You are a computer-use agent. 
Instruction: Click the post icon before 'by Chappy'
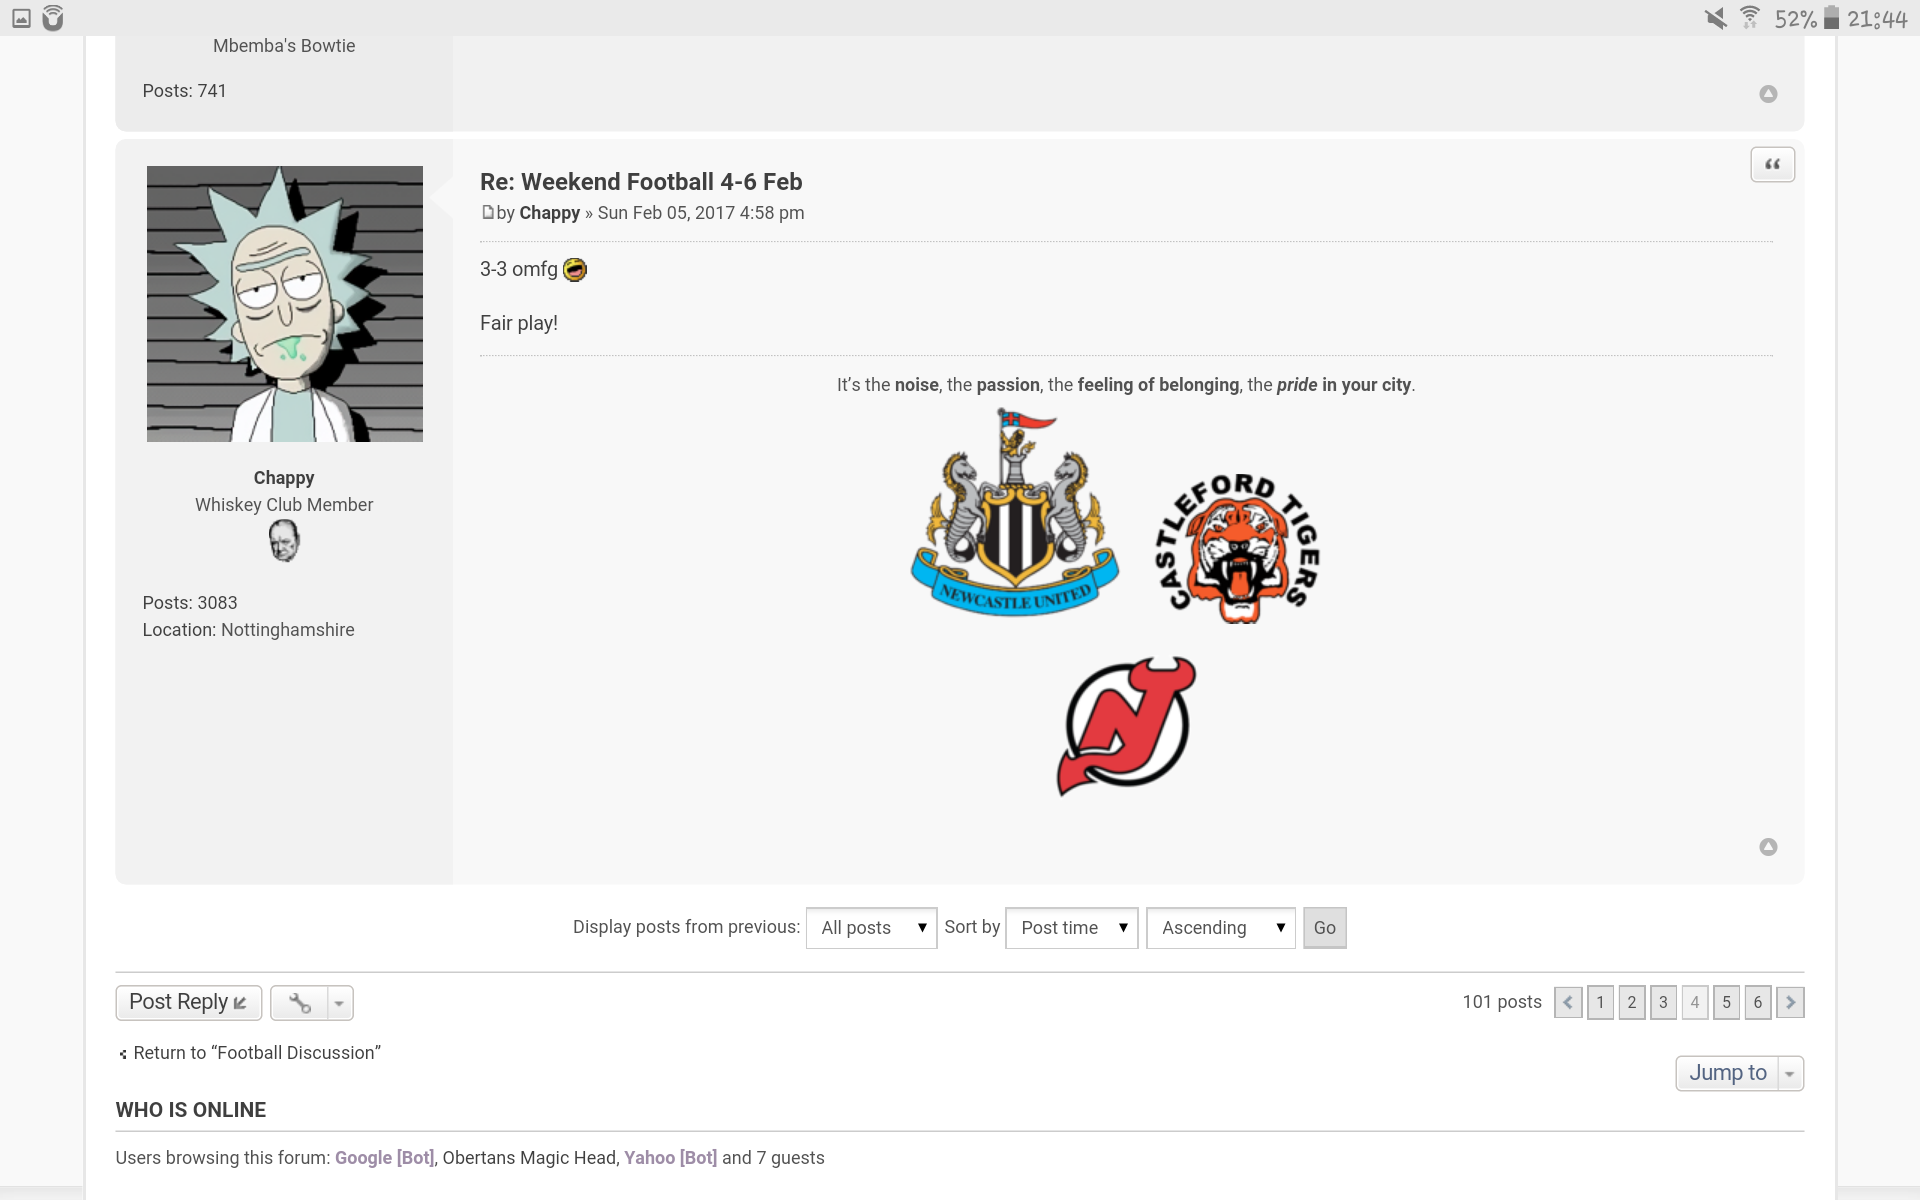(x=487, y=212)
